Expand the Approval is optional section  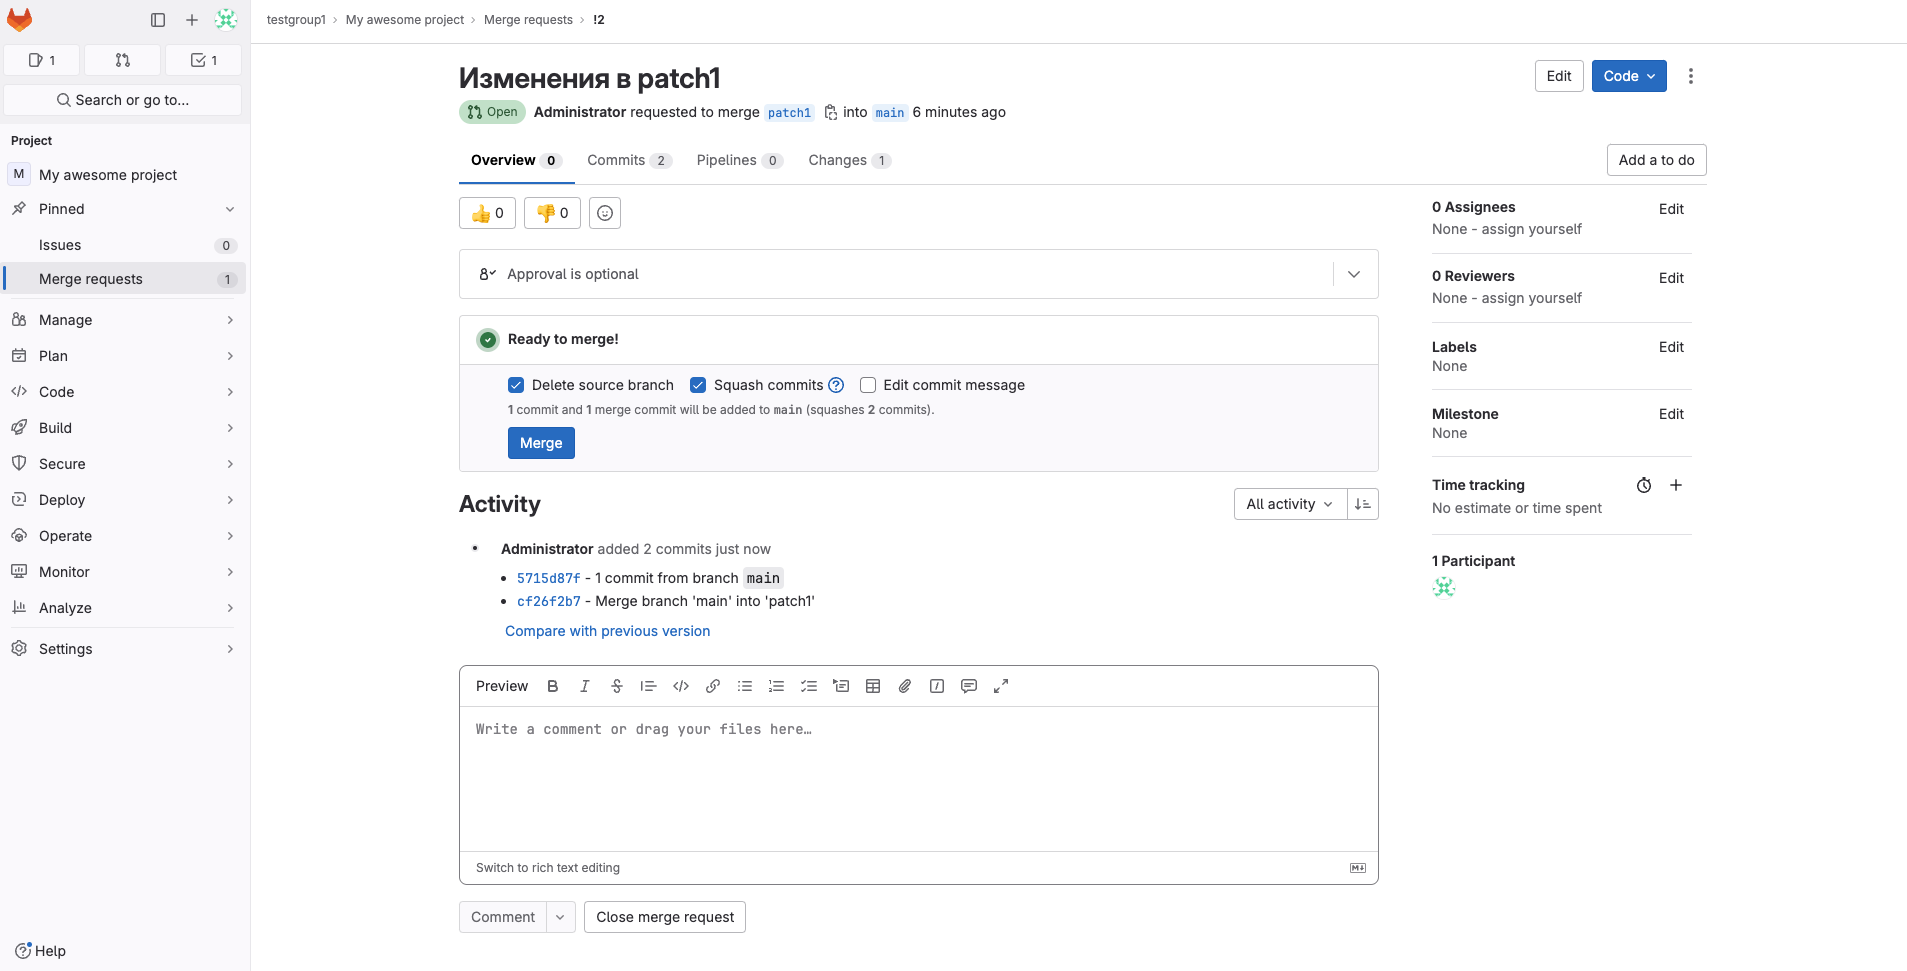point(1354,274)
